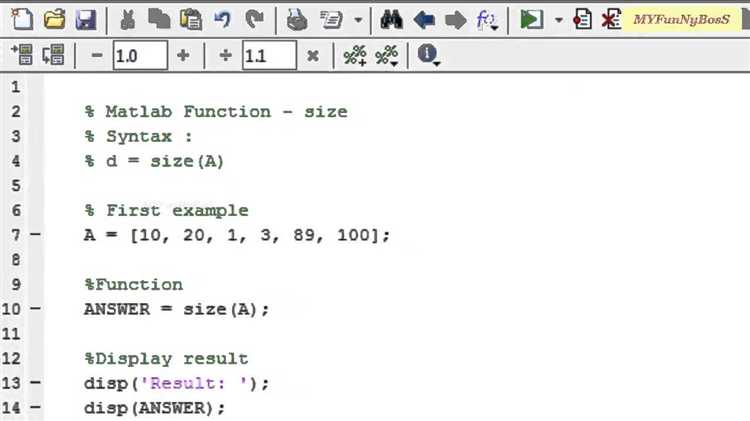This screenshot has width=750, height=421.
Task: Insert a cell break
Action: pos(22,55)
